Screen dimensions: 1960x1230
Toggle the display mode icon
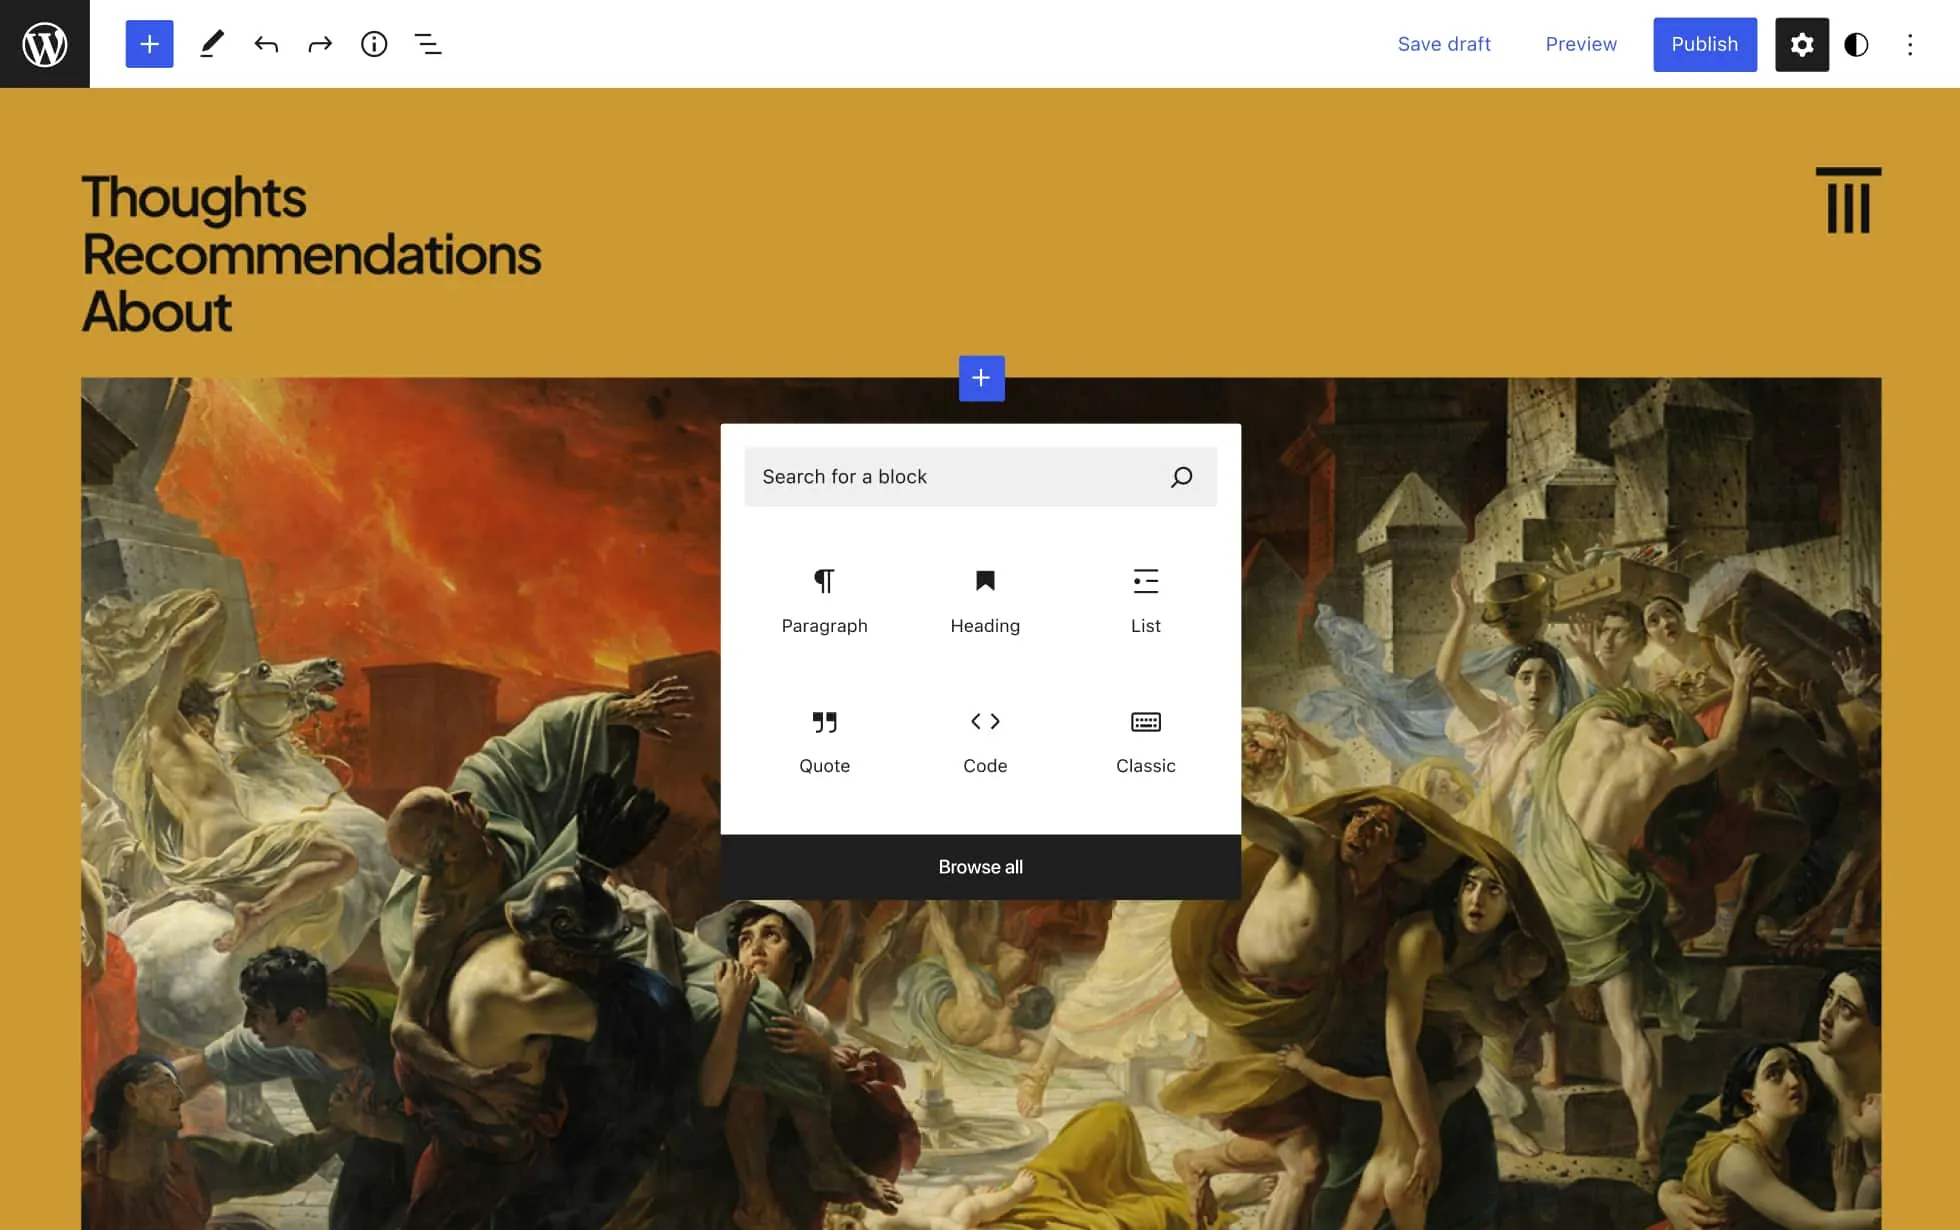(1857, 44)
